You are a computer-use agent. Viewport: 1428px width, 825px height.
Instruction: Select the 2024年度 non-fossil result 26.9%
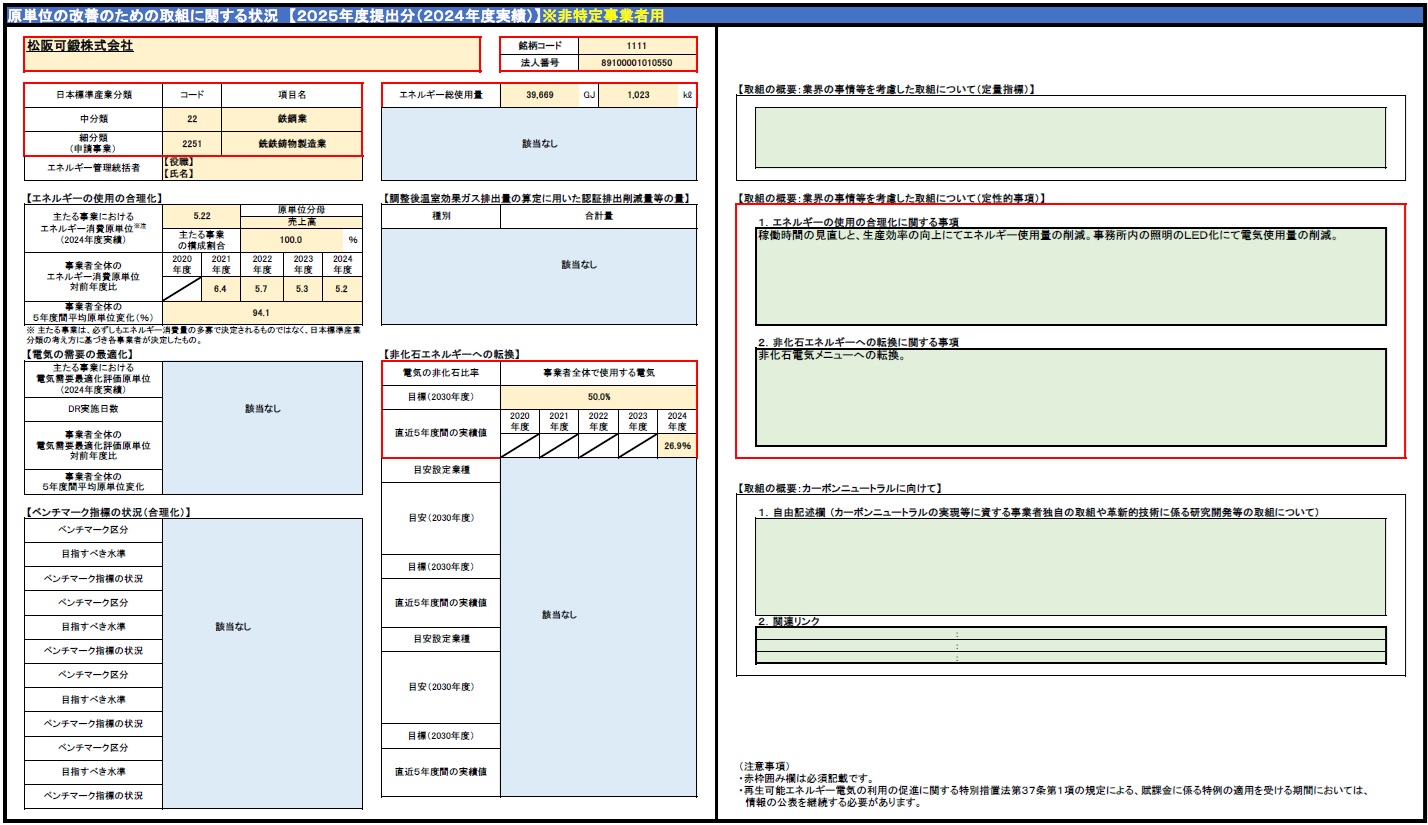[x=677, y=446]
